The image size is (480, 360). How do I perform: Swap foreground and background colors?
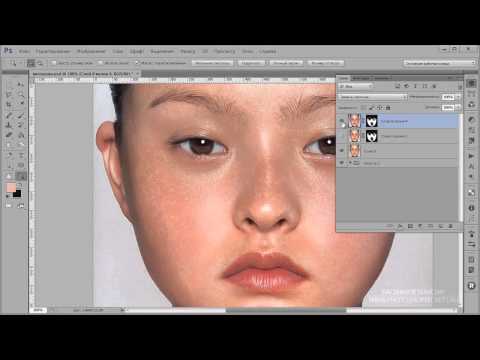click(20, 185)
